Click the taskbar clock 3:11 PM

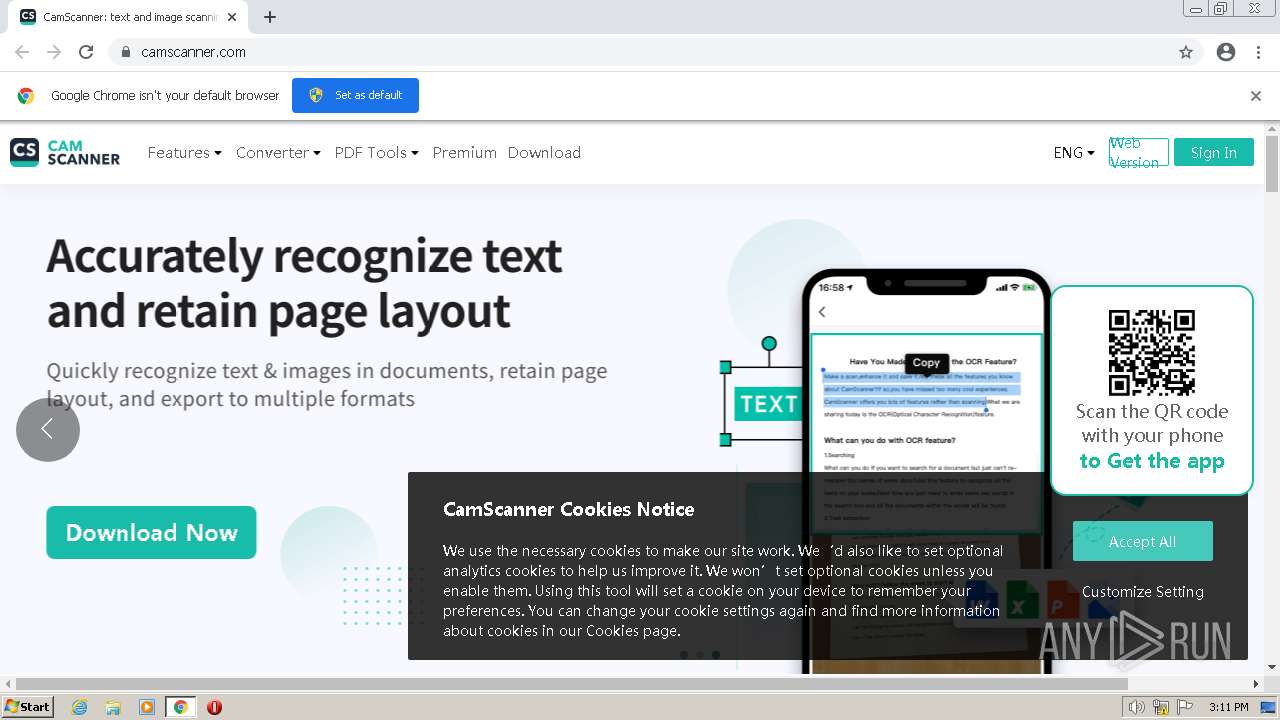1228,707
